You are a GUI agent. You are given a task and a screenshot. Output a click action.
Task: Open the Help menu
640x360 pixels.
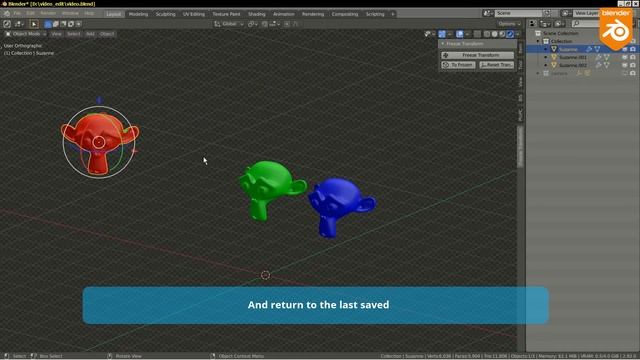pos(89,13)
